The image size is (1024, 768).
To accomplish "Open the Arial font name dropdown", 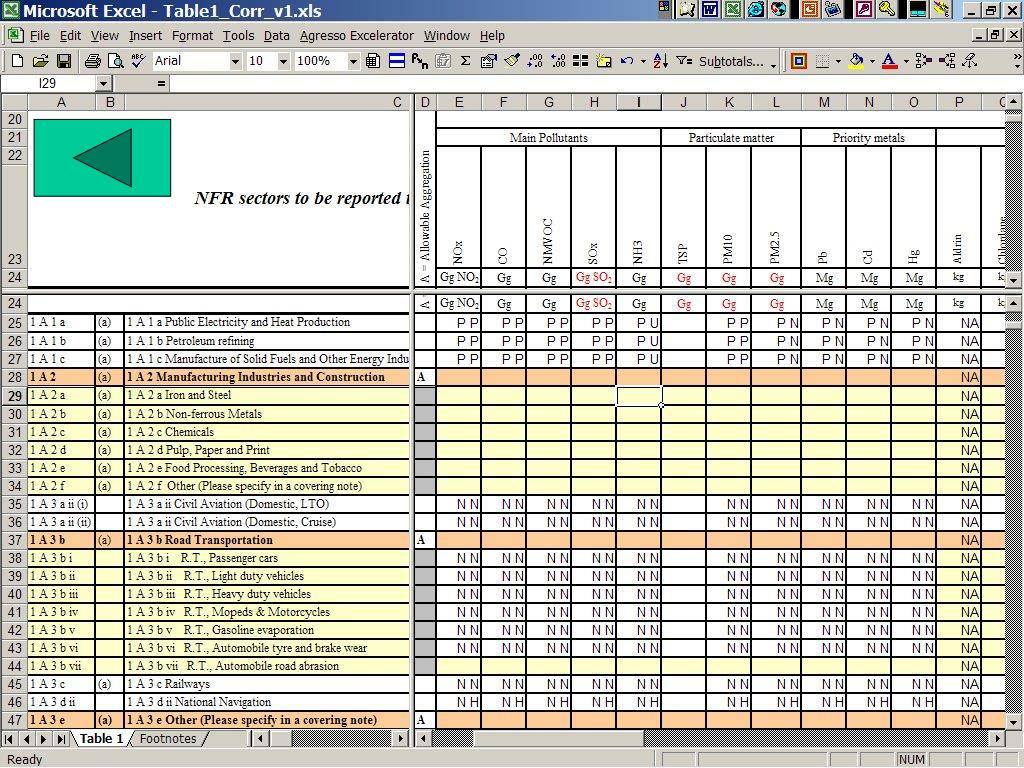I will click(235, 61).
